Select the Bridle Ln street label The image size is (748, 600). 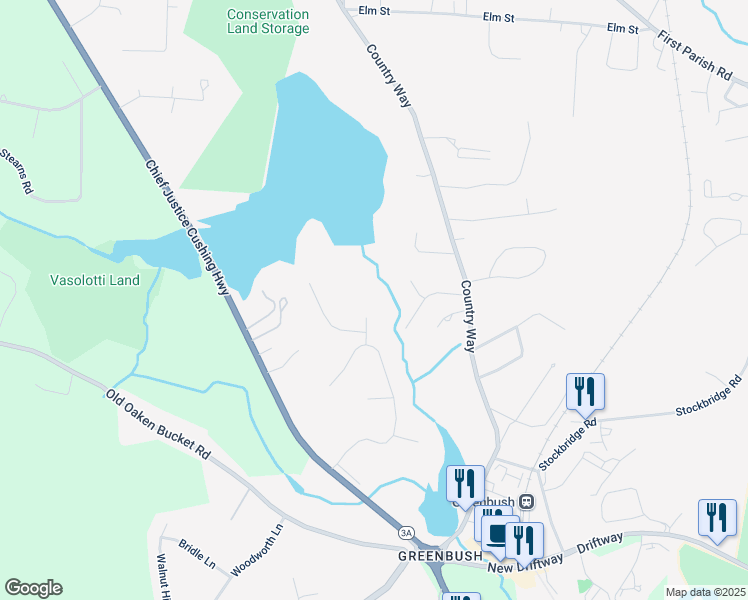(x=197, y=553)
